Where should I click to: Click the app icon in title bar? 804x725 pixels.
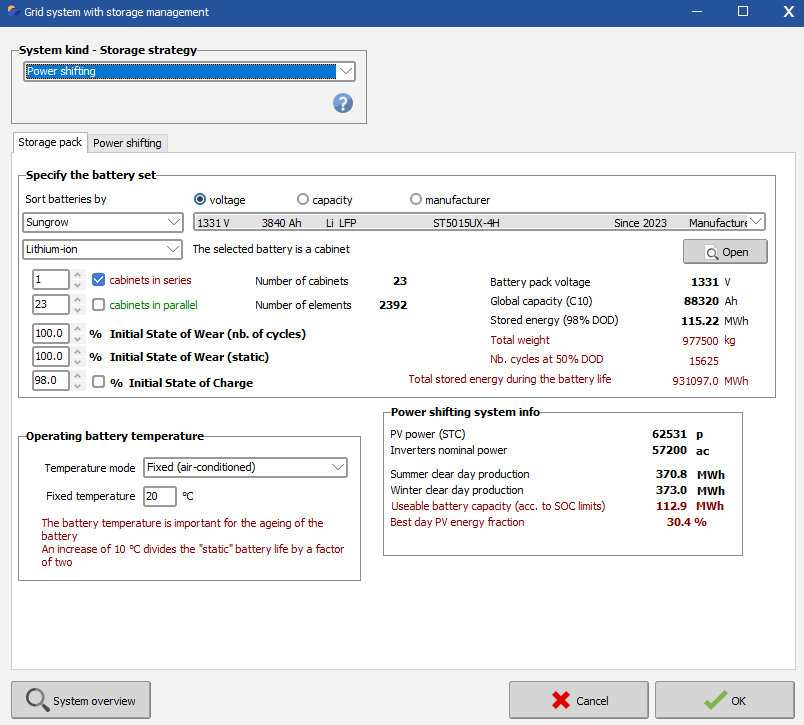pyautogui.click(x=12, y=12)
